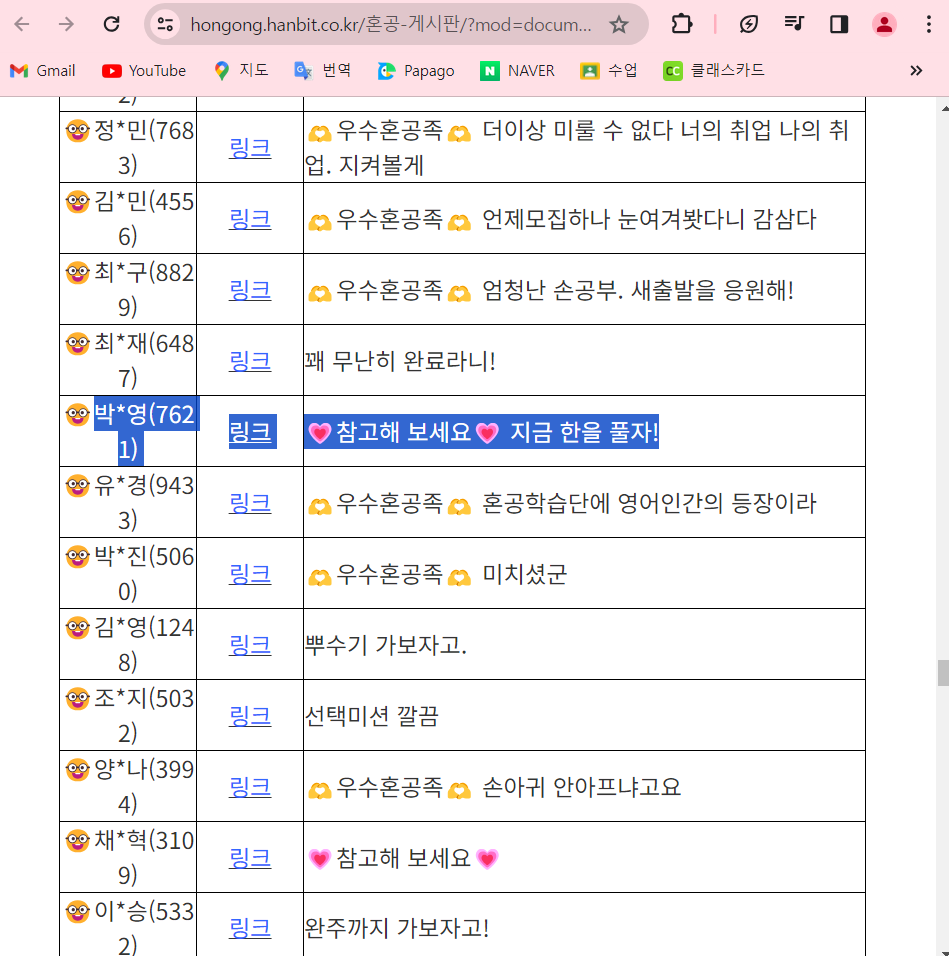Click comment '엄청난 손공부. 새출발을 응원해!'
949x956 pixels.
(x=638, y=290)
